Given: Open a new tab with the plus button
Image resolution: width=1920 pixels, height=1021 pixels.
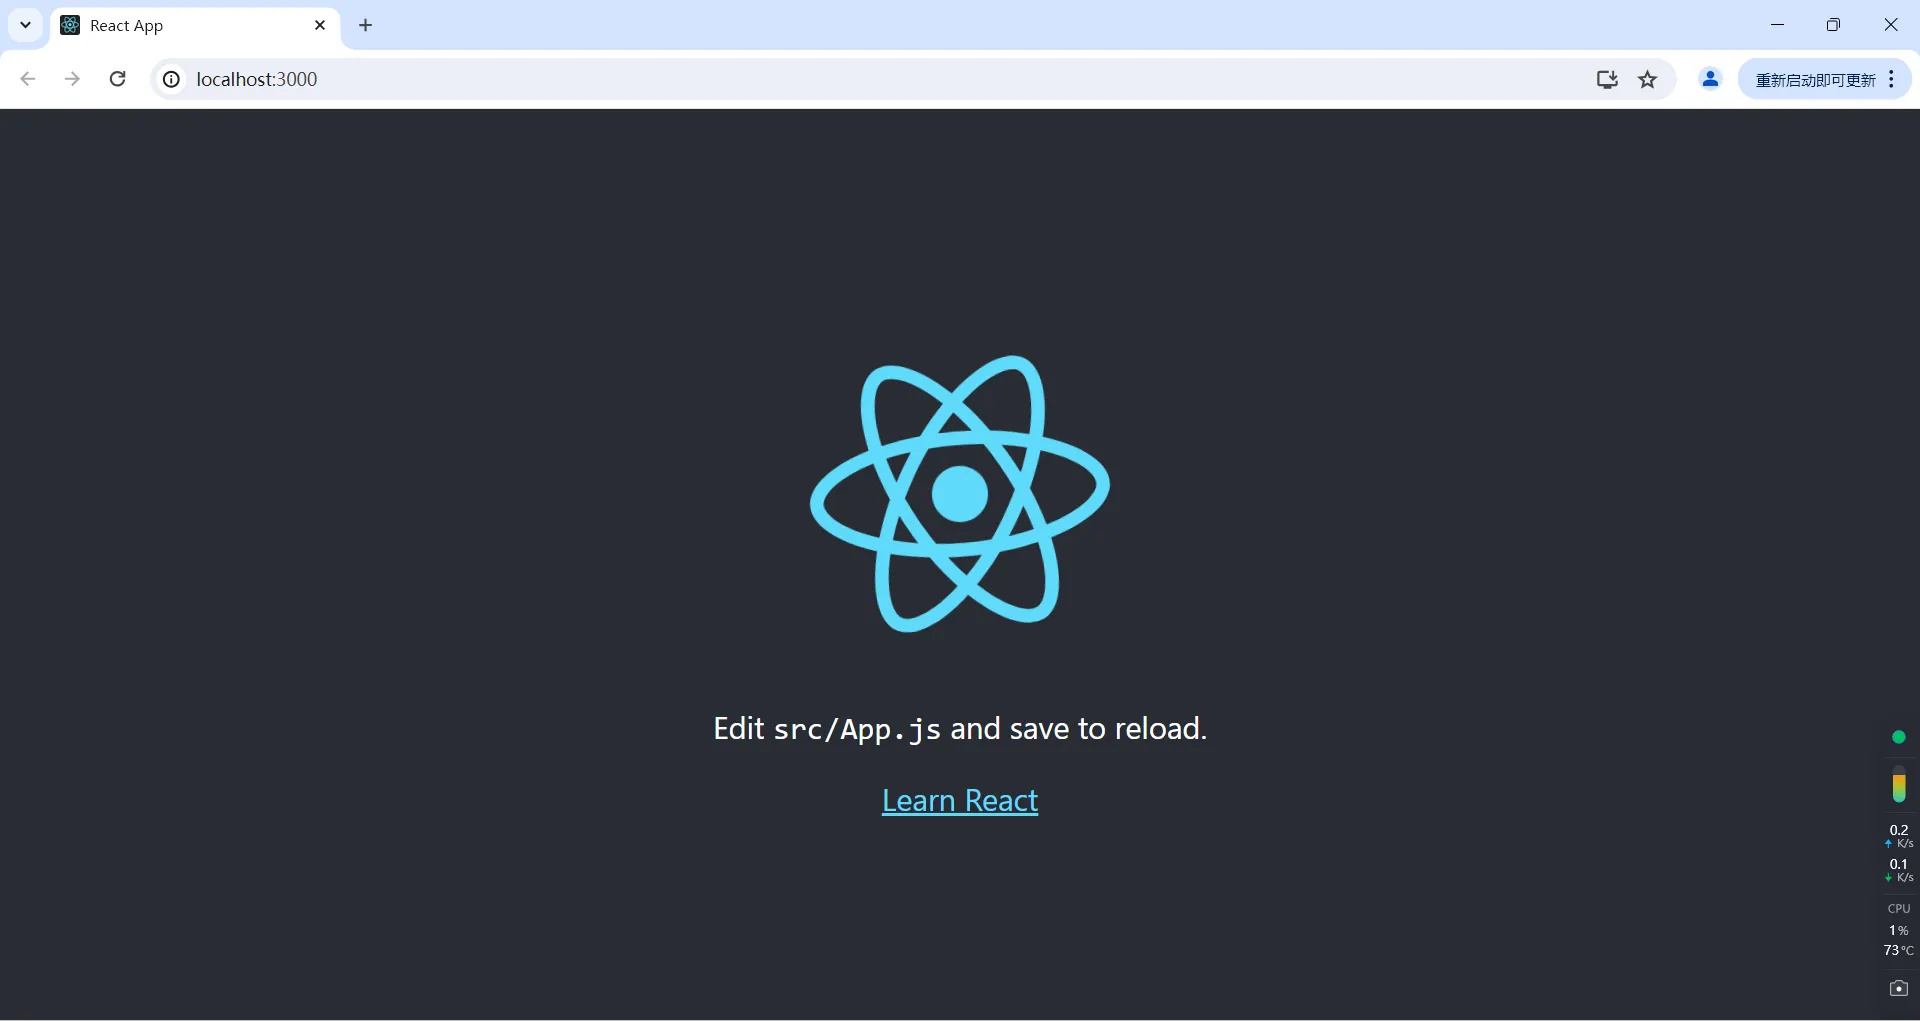Looking at the screenshot, I should tap(365, 25).
